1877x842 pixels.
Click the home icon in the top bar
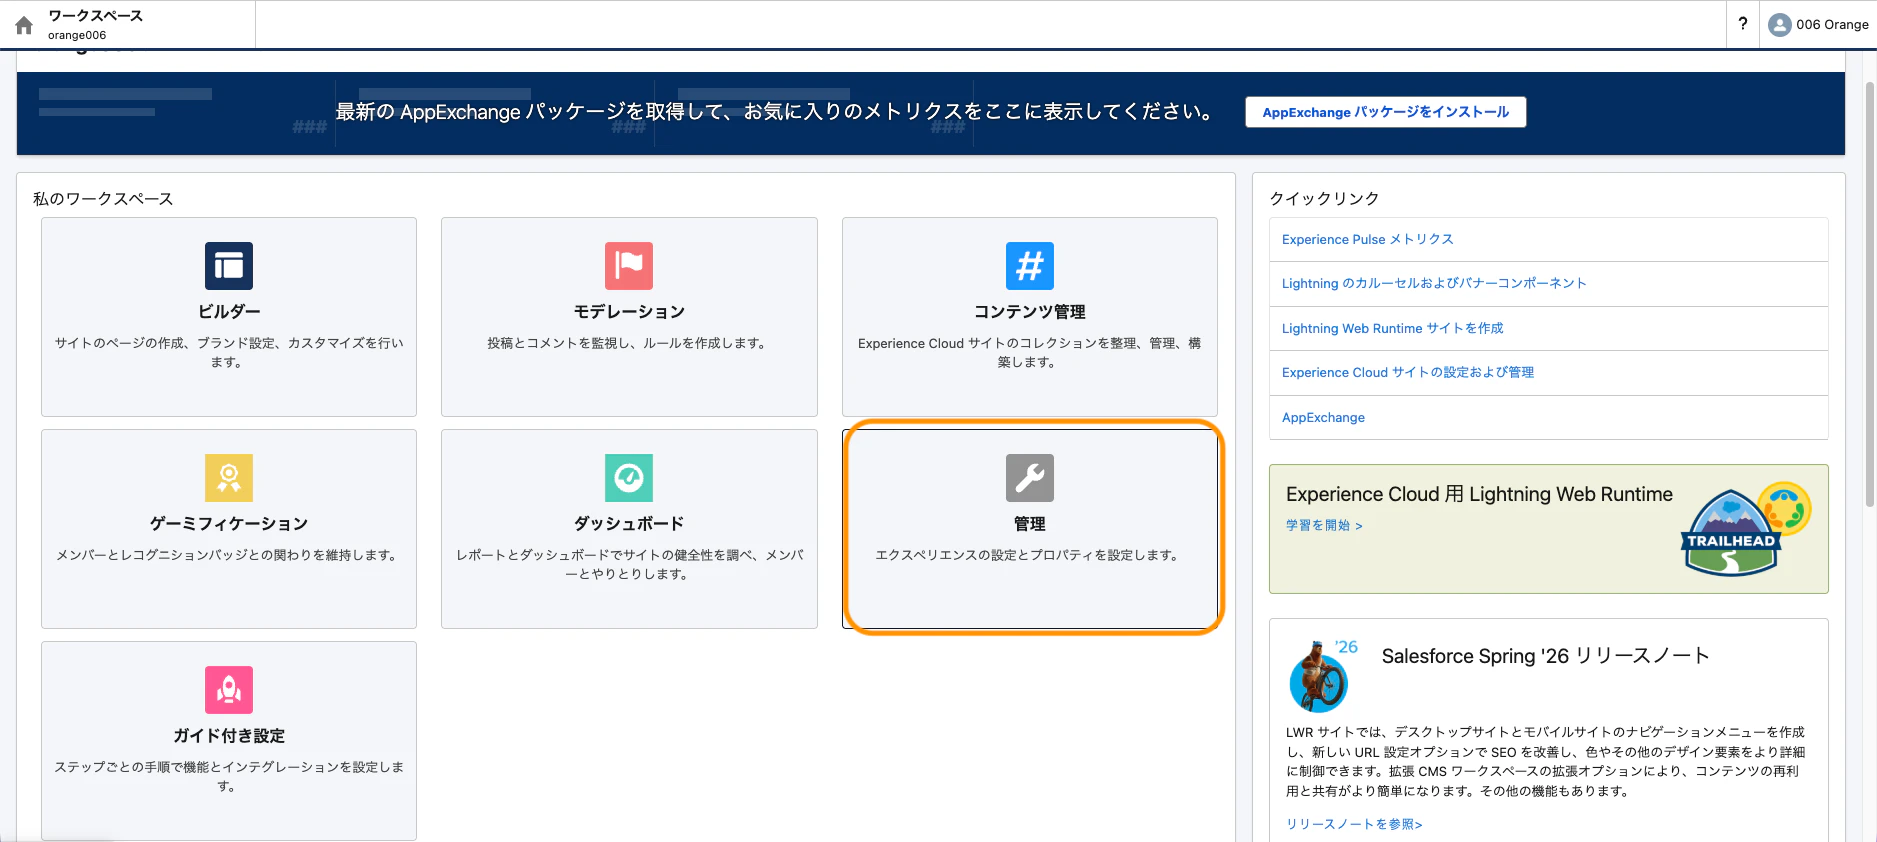tap(24, 25)
